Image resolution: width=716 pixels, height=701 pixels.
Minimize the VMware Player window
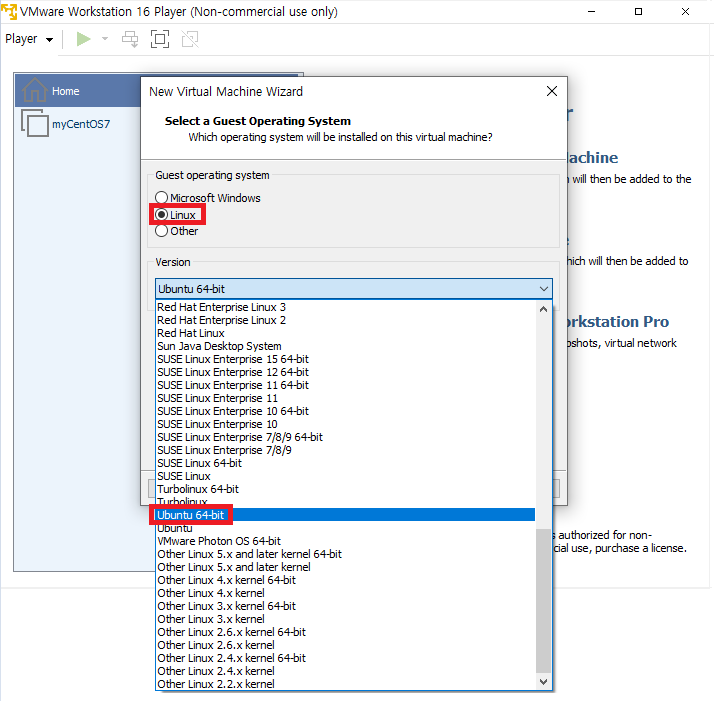[x=592, y=11]
